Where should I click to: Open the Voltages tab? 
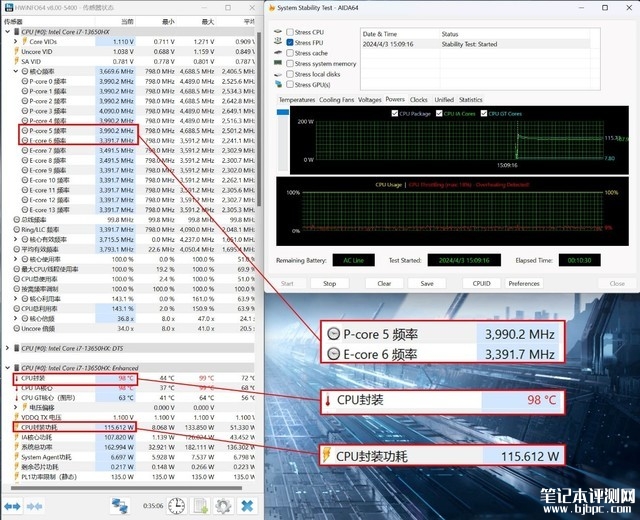370,100
